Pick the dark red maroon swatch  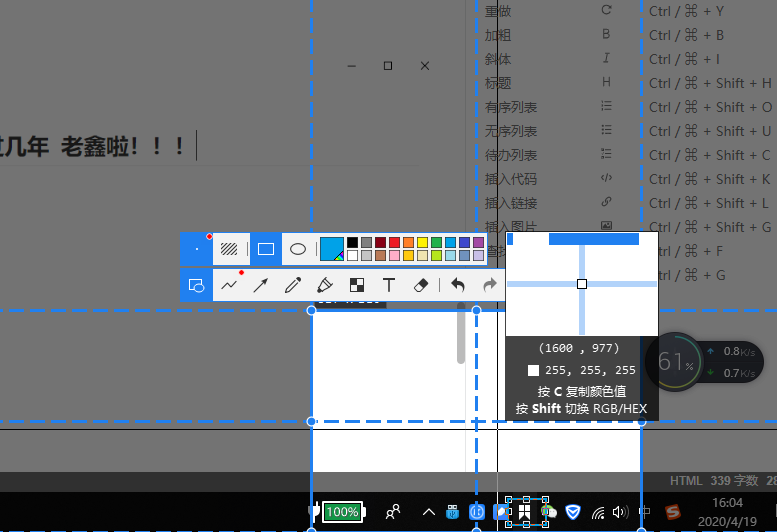[380, 242]
